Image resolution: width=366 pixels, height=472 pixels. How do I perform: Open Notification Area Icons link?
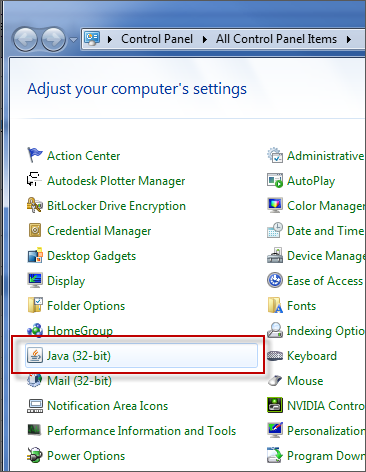pyautogui.click(x=108, y=406)
